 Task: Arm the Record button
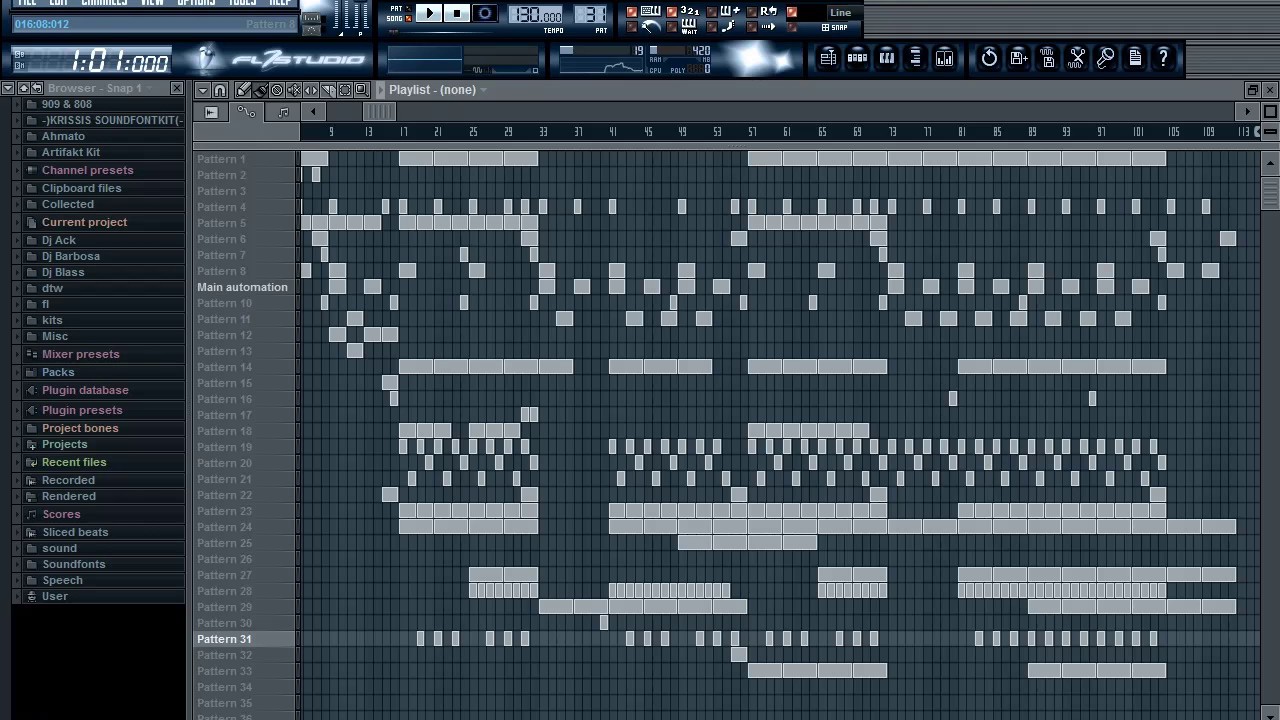point(485,13)
